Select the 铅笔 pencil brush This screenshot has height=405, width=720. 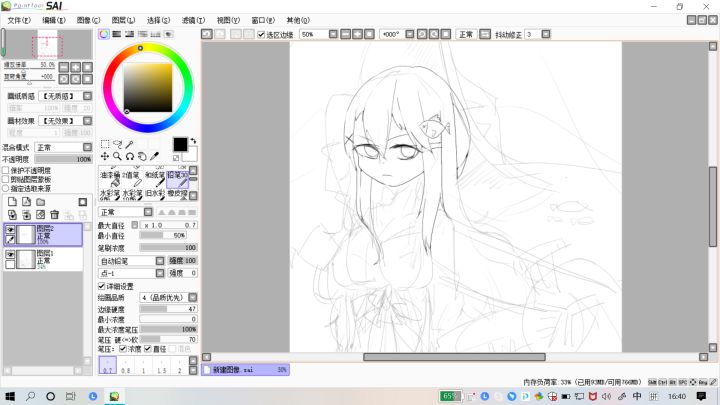(x=178, y=178)
